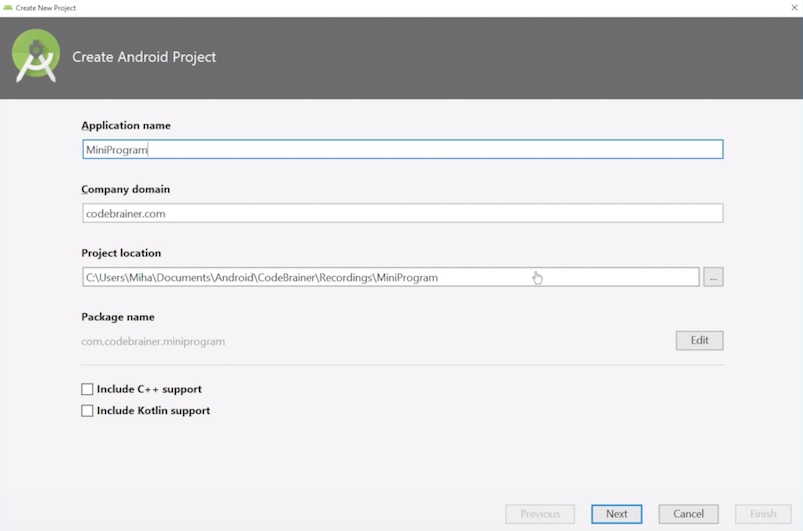Click the Company domain label
Image resolution: width=803 pixels, height=531 pixels.
(125, 189)
